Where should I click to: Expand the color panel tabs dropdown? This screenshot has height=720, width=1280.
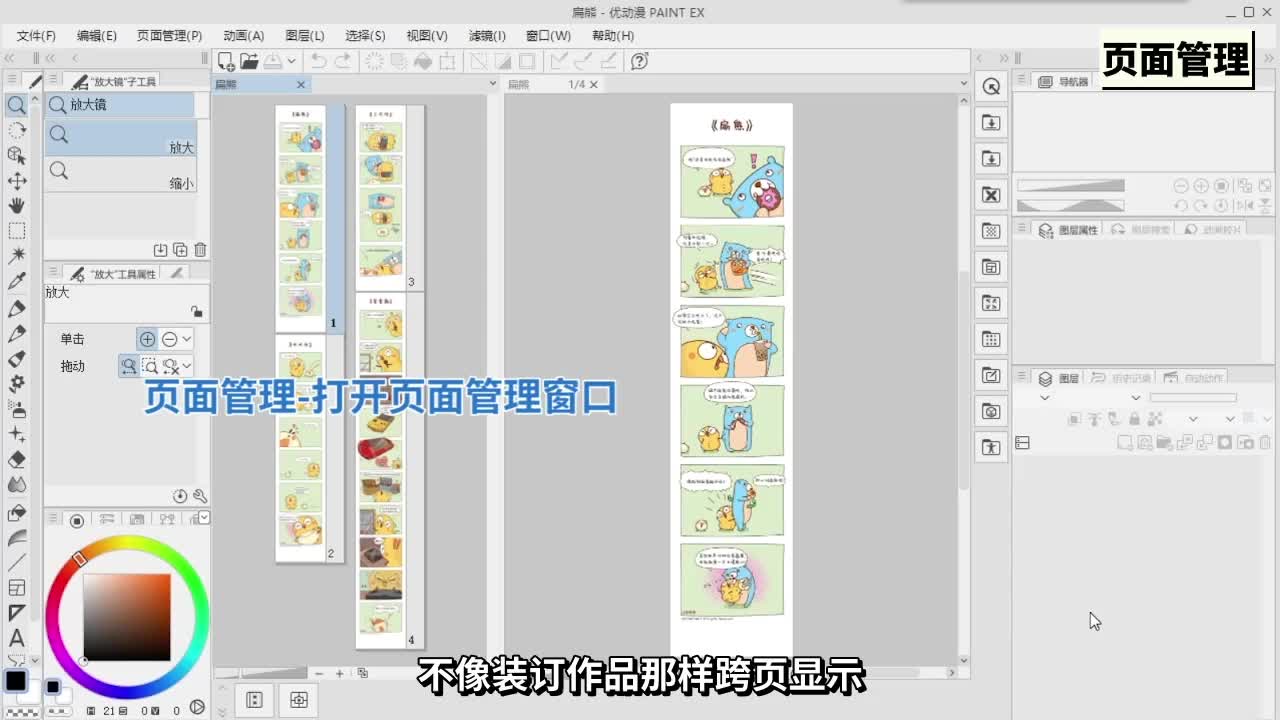[x=204, y=518]
